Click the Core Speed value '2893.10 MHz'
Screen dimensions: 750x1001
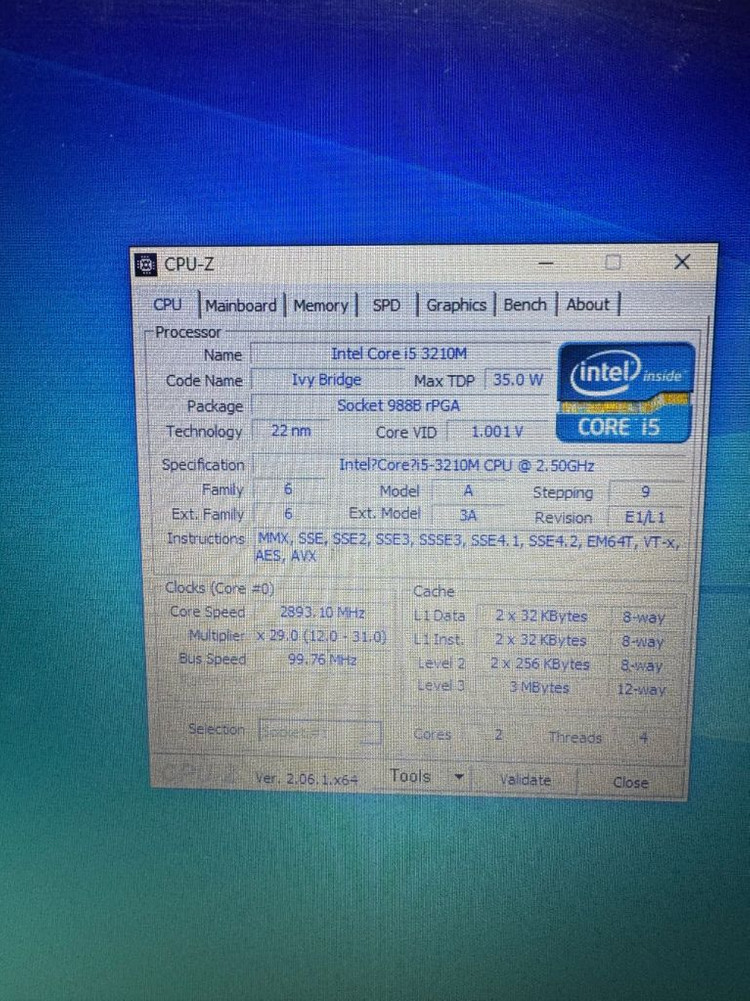322,612
